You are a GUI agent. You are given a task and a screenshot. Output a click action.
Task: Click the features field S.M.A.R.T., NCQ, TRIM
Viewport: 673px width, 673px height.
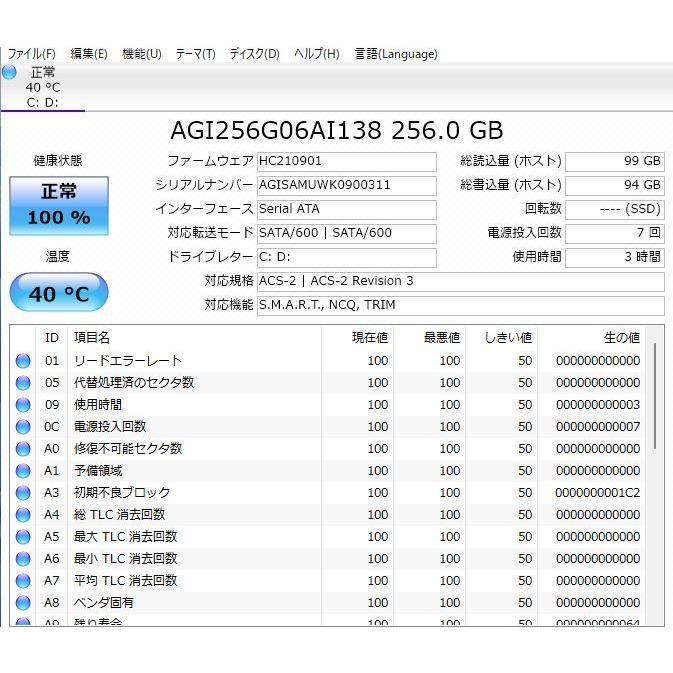(x=461, y=306)
